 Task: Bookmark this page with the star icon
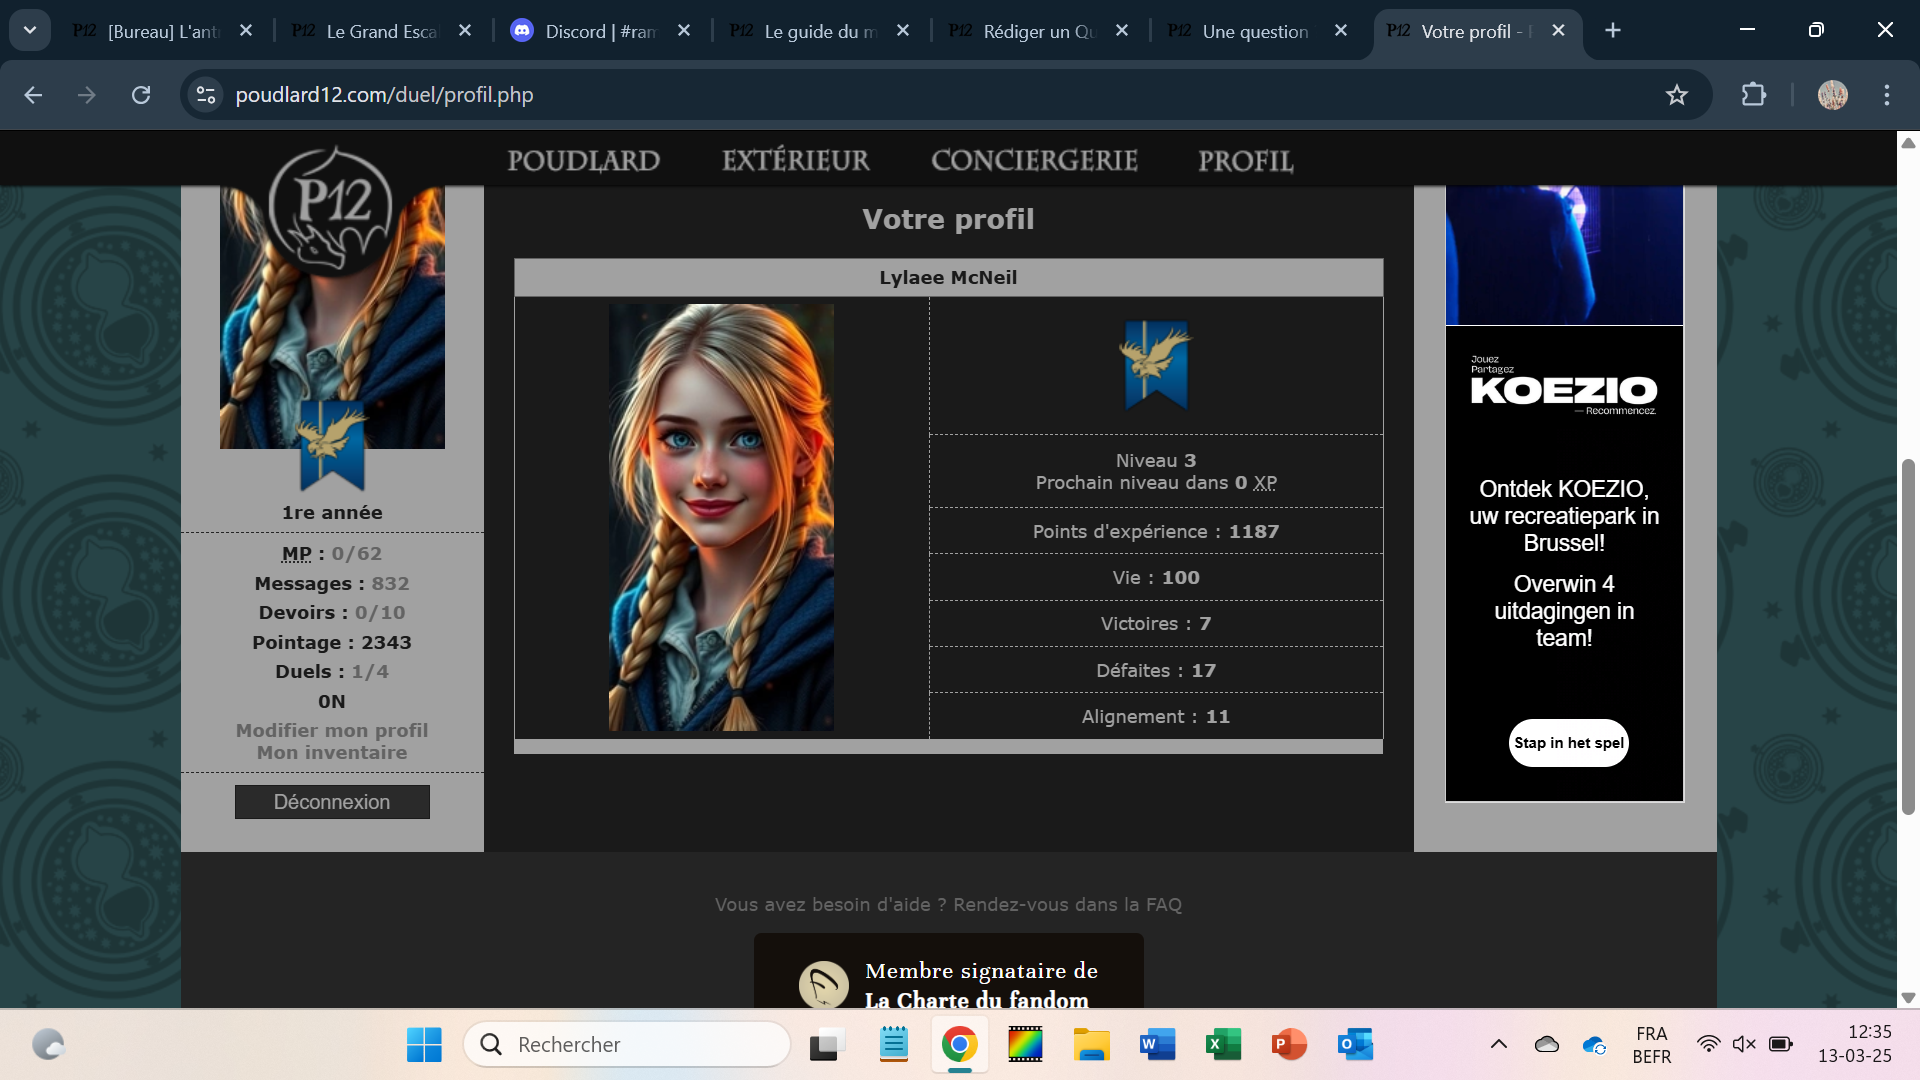(x=1676, y=95)
